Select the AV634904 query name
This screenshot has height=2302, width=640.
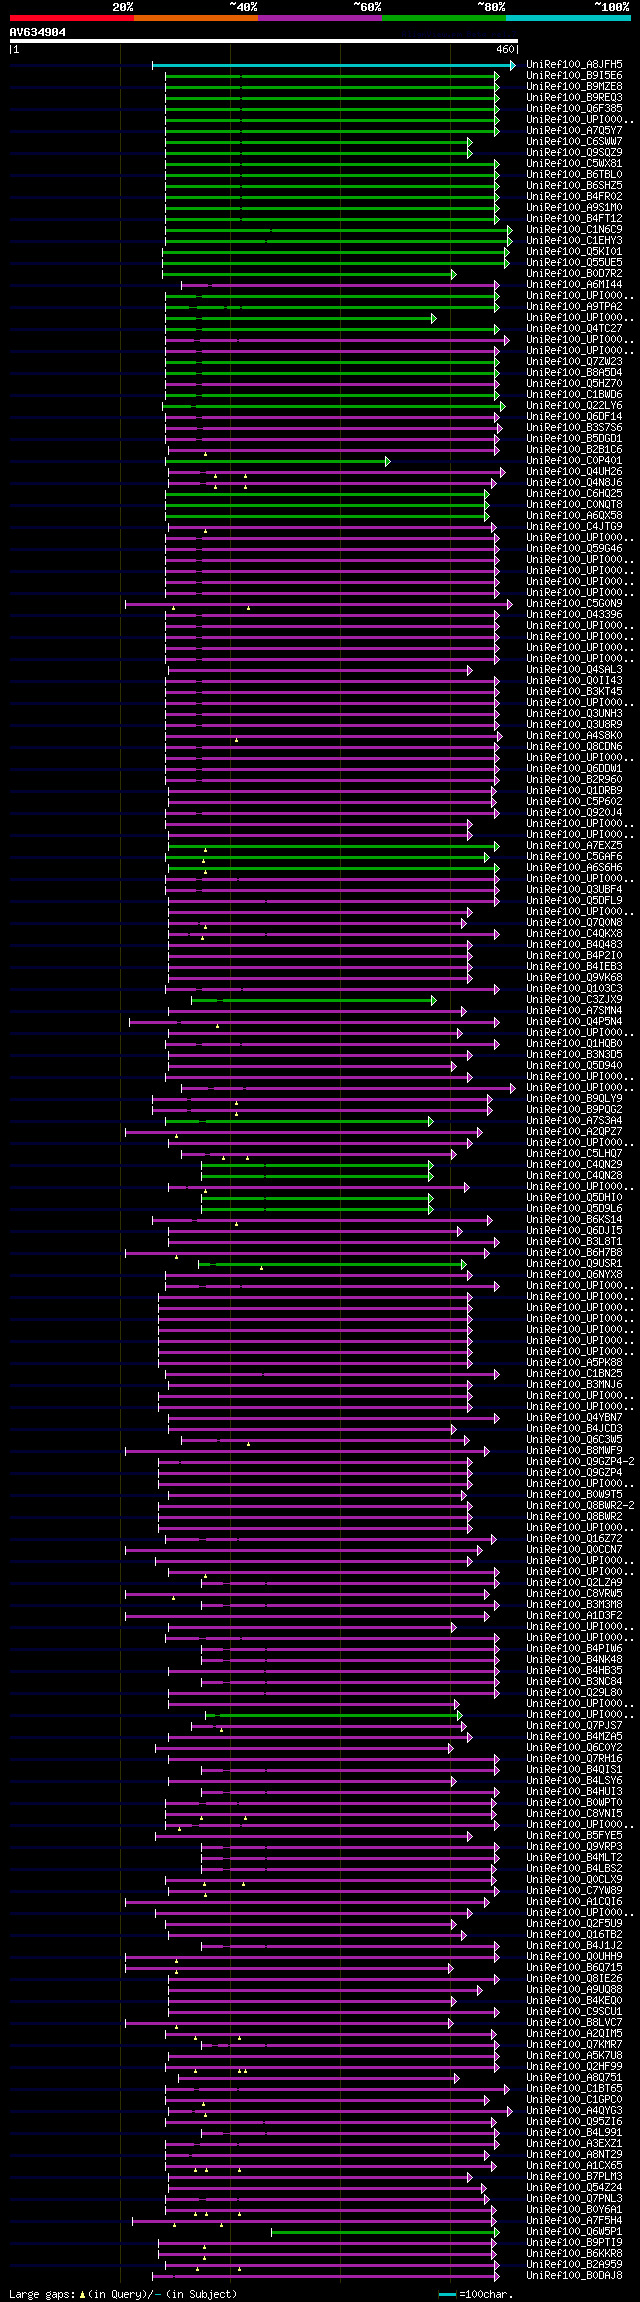pyautogui.click(x=38, y=32)
